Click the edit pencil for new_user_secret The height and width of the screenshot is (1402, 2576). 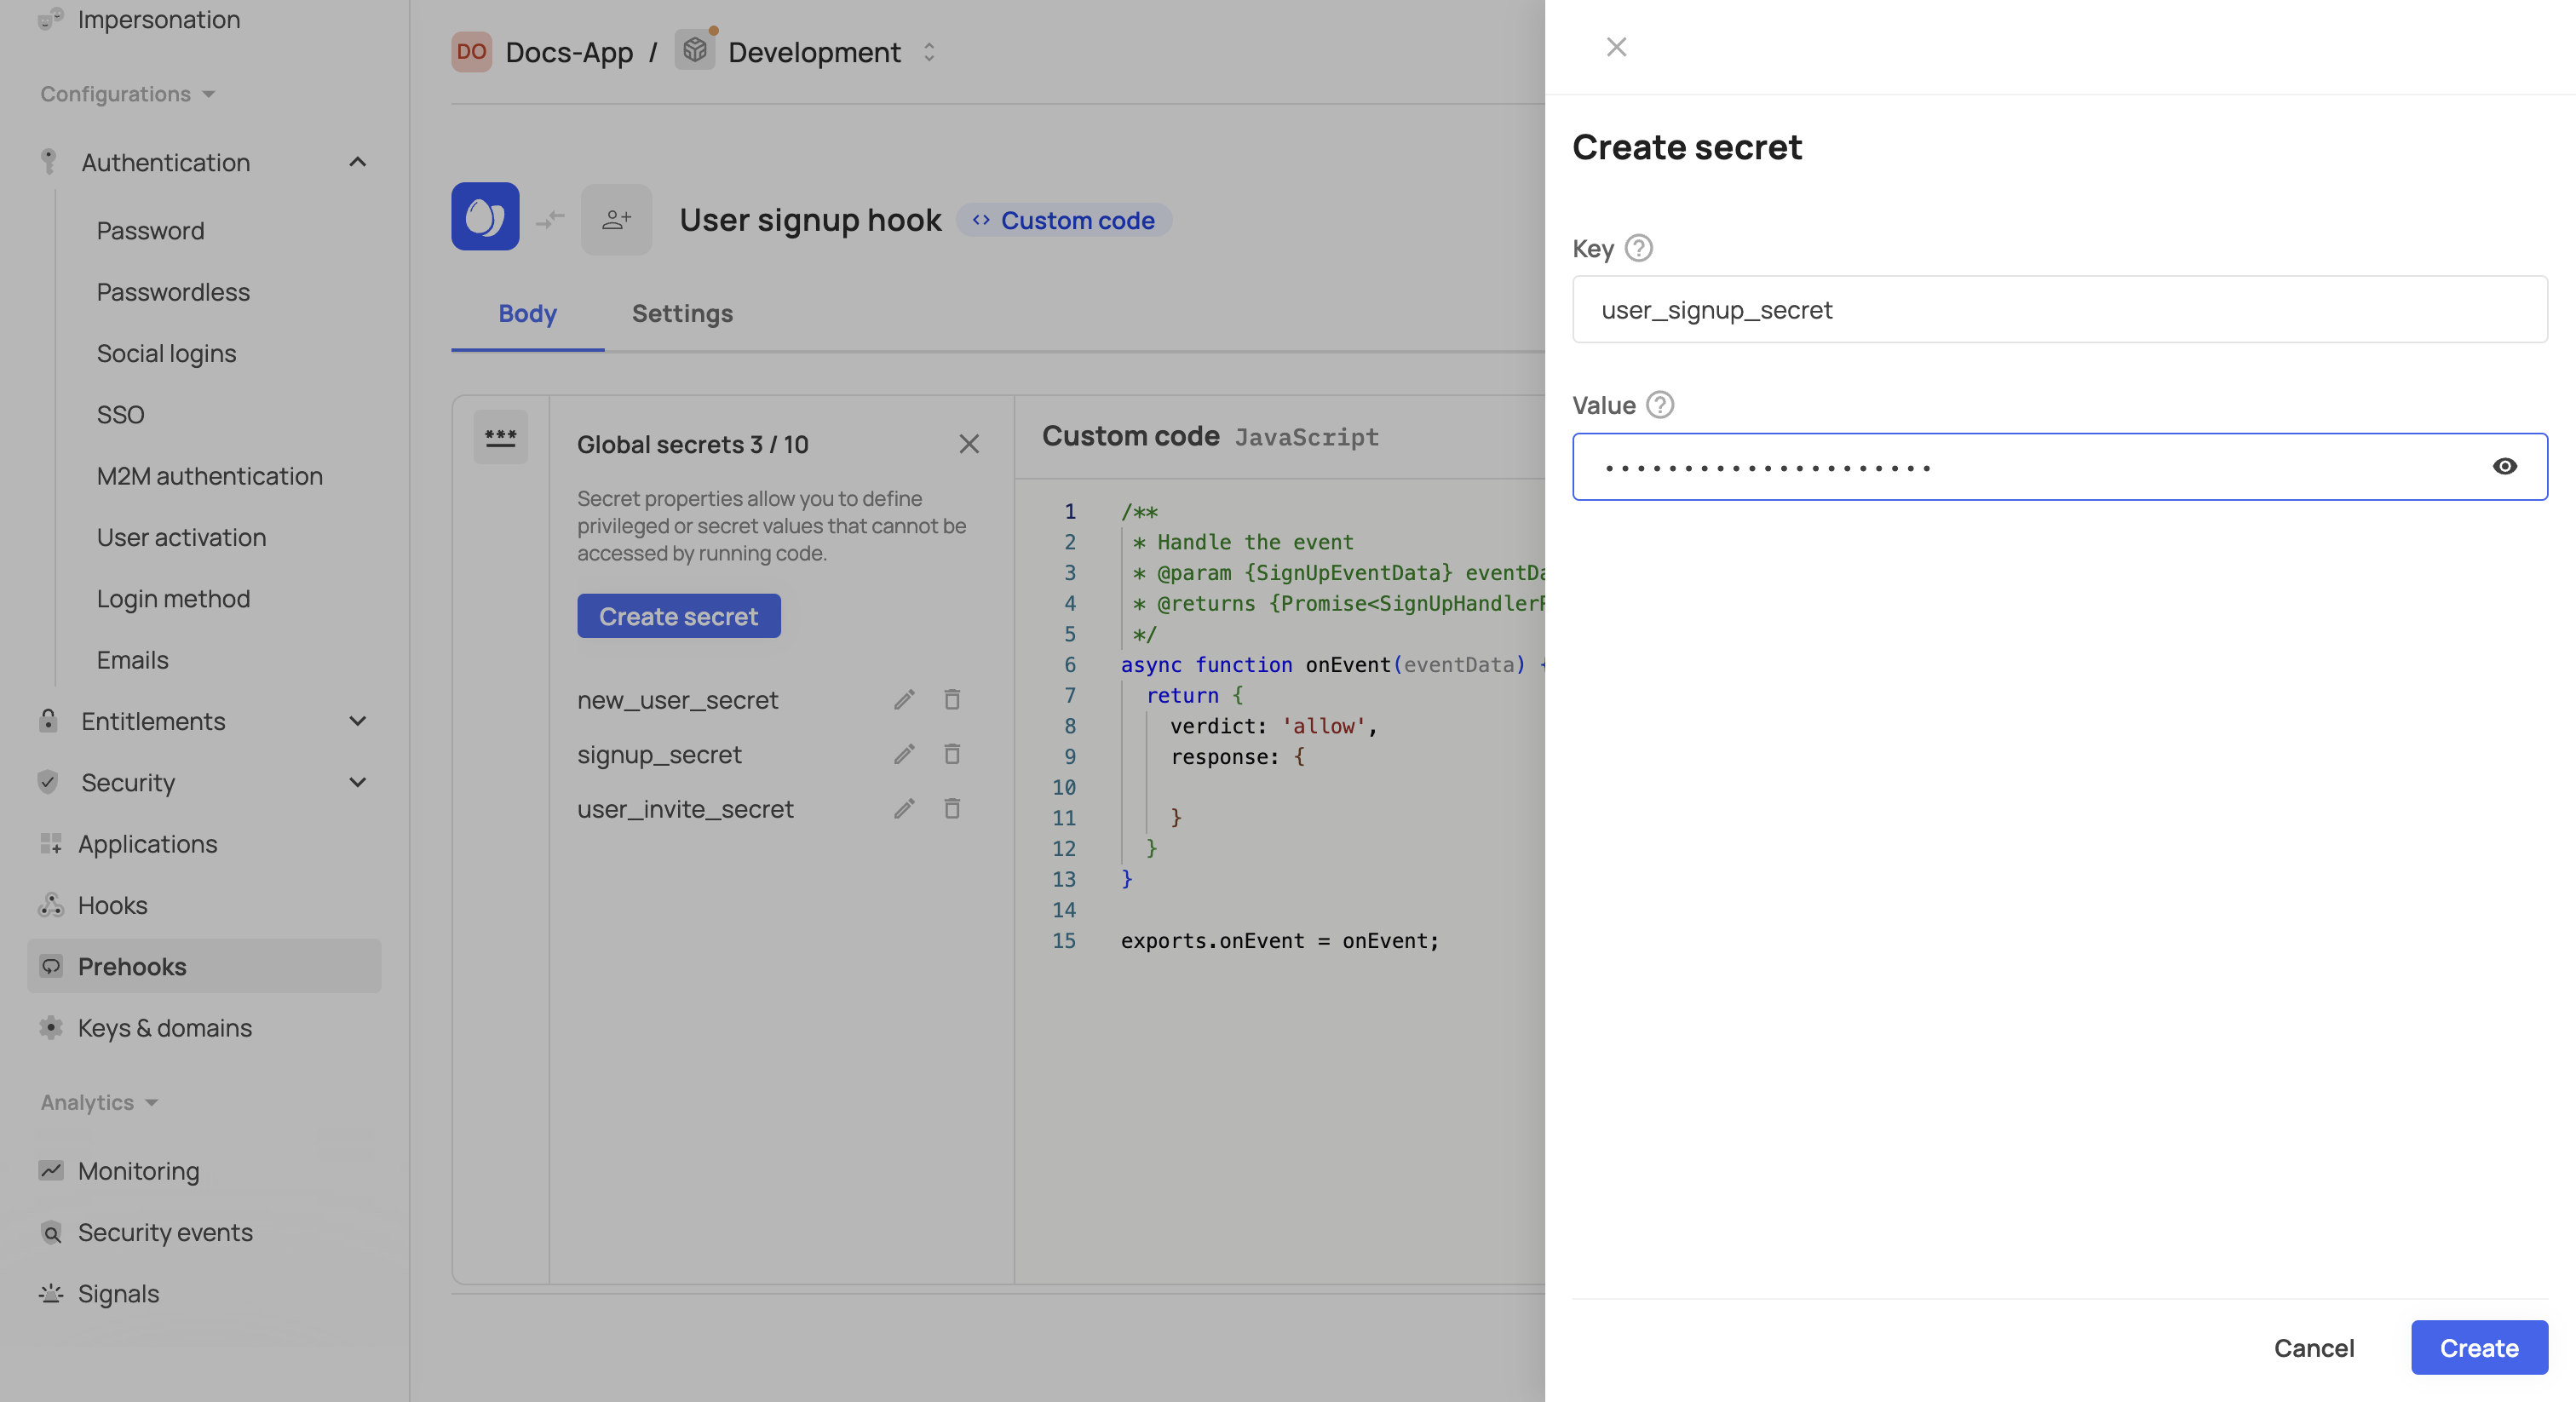click(904, 700)
